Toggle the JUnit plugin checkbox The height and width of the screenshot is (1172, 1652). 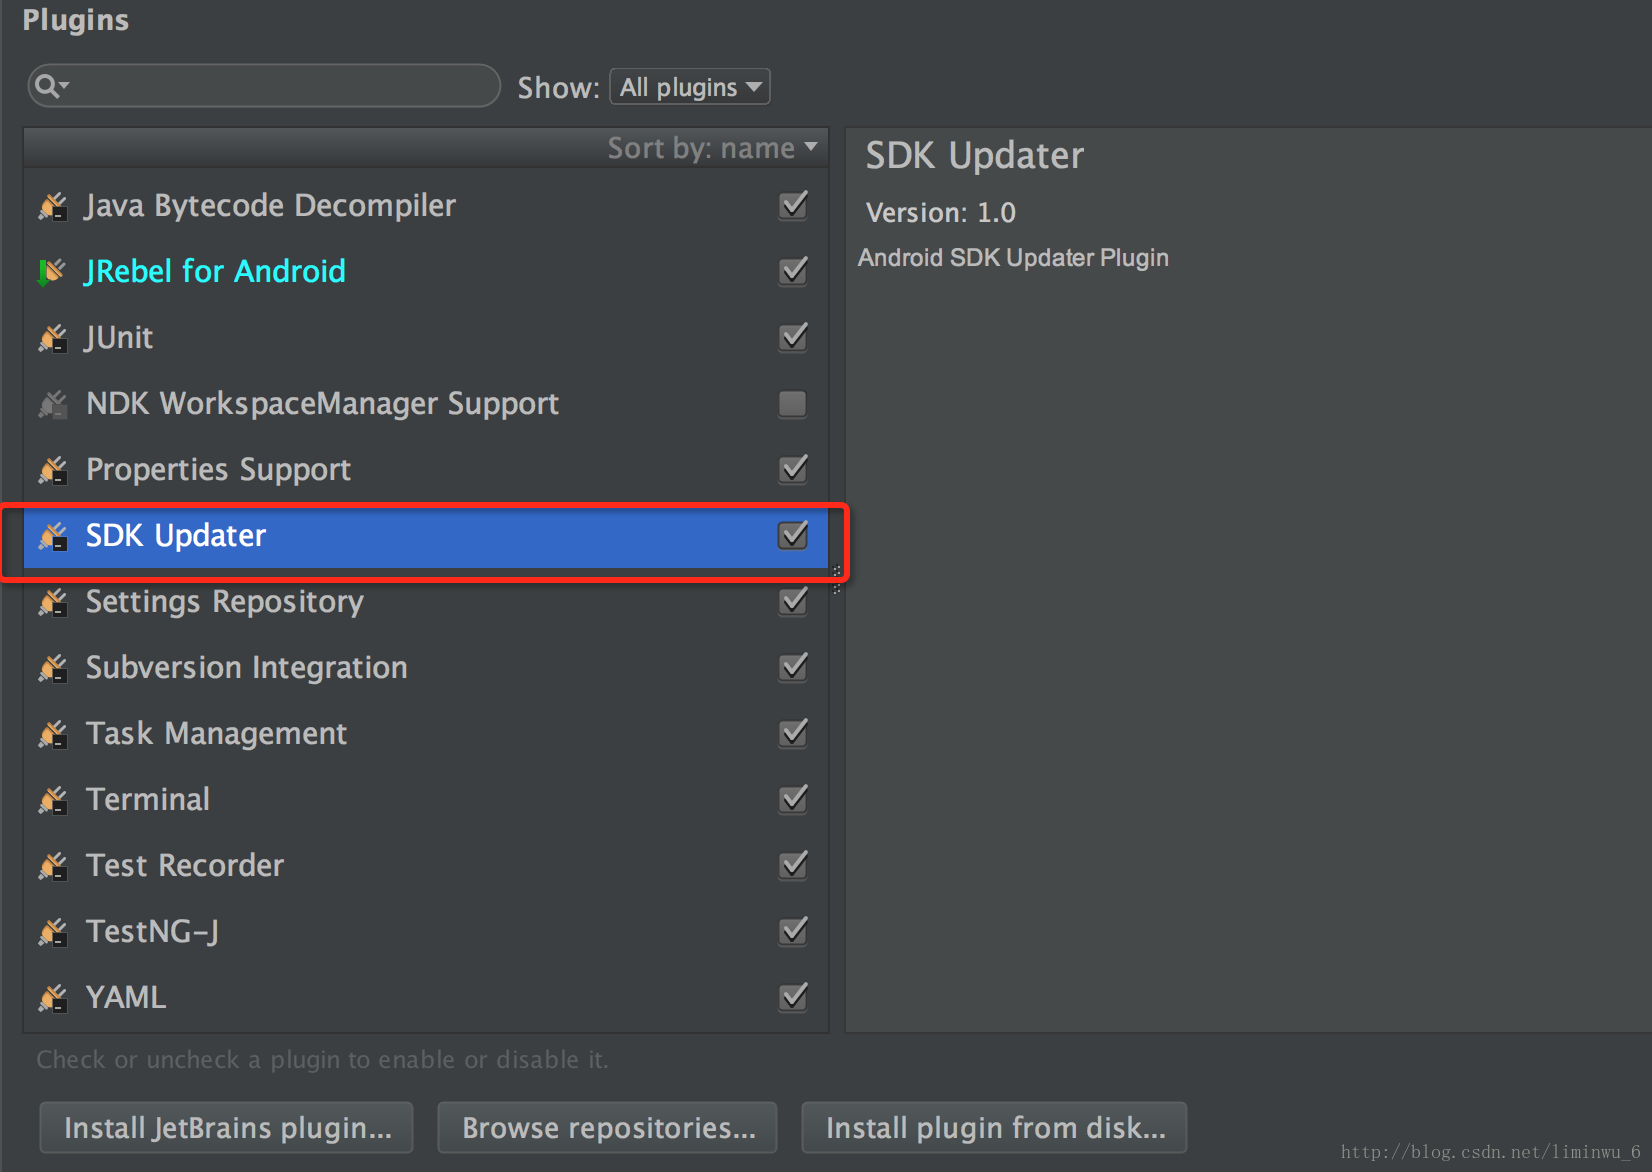point(793,337)
